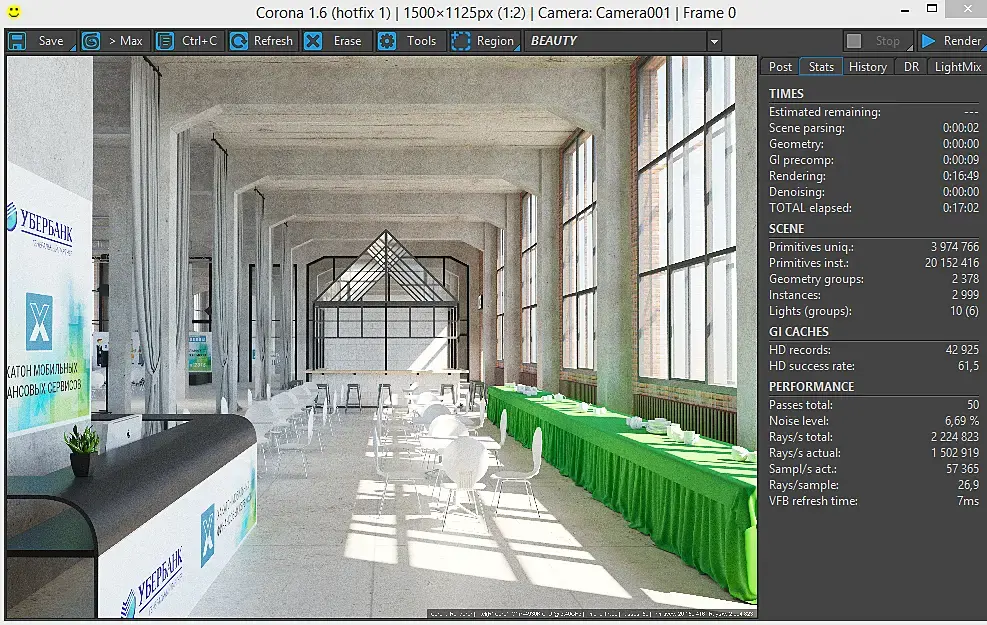987x625 pixels.
Task: Click the HD records value 42 925
Action: coord(962,350)
